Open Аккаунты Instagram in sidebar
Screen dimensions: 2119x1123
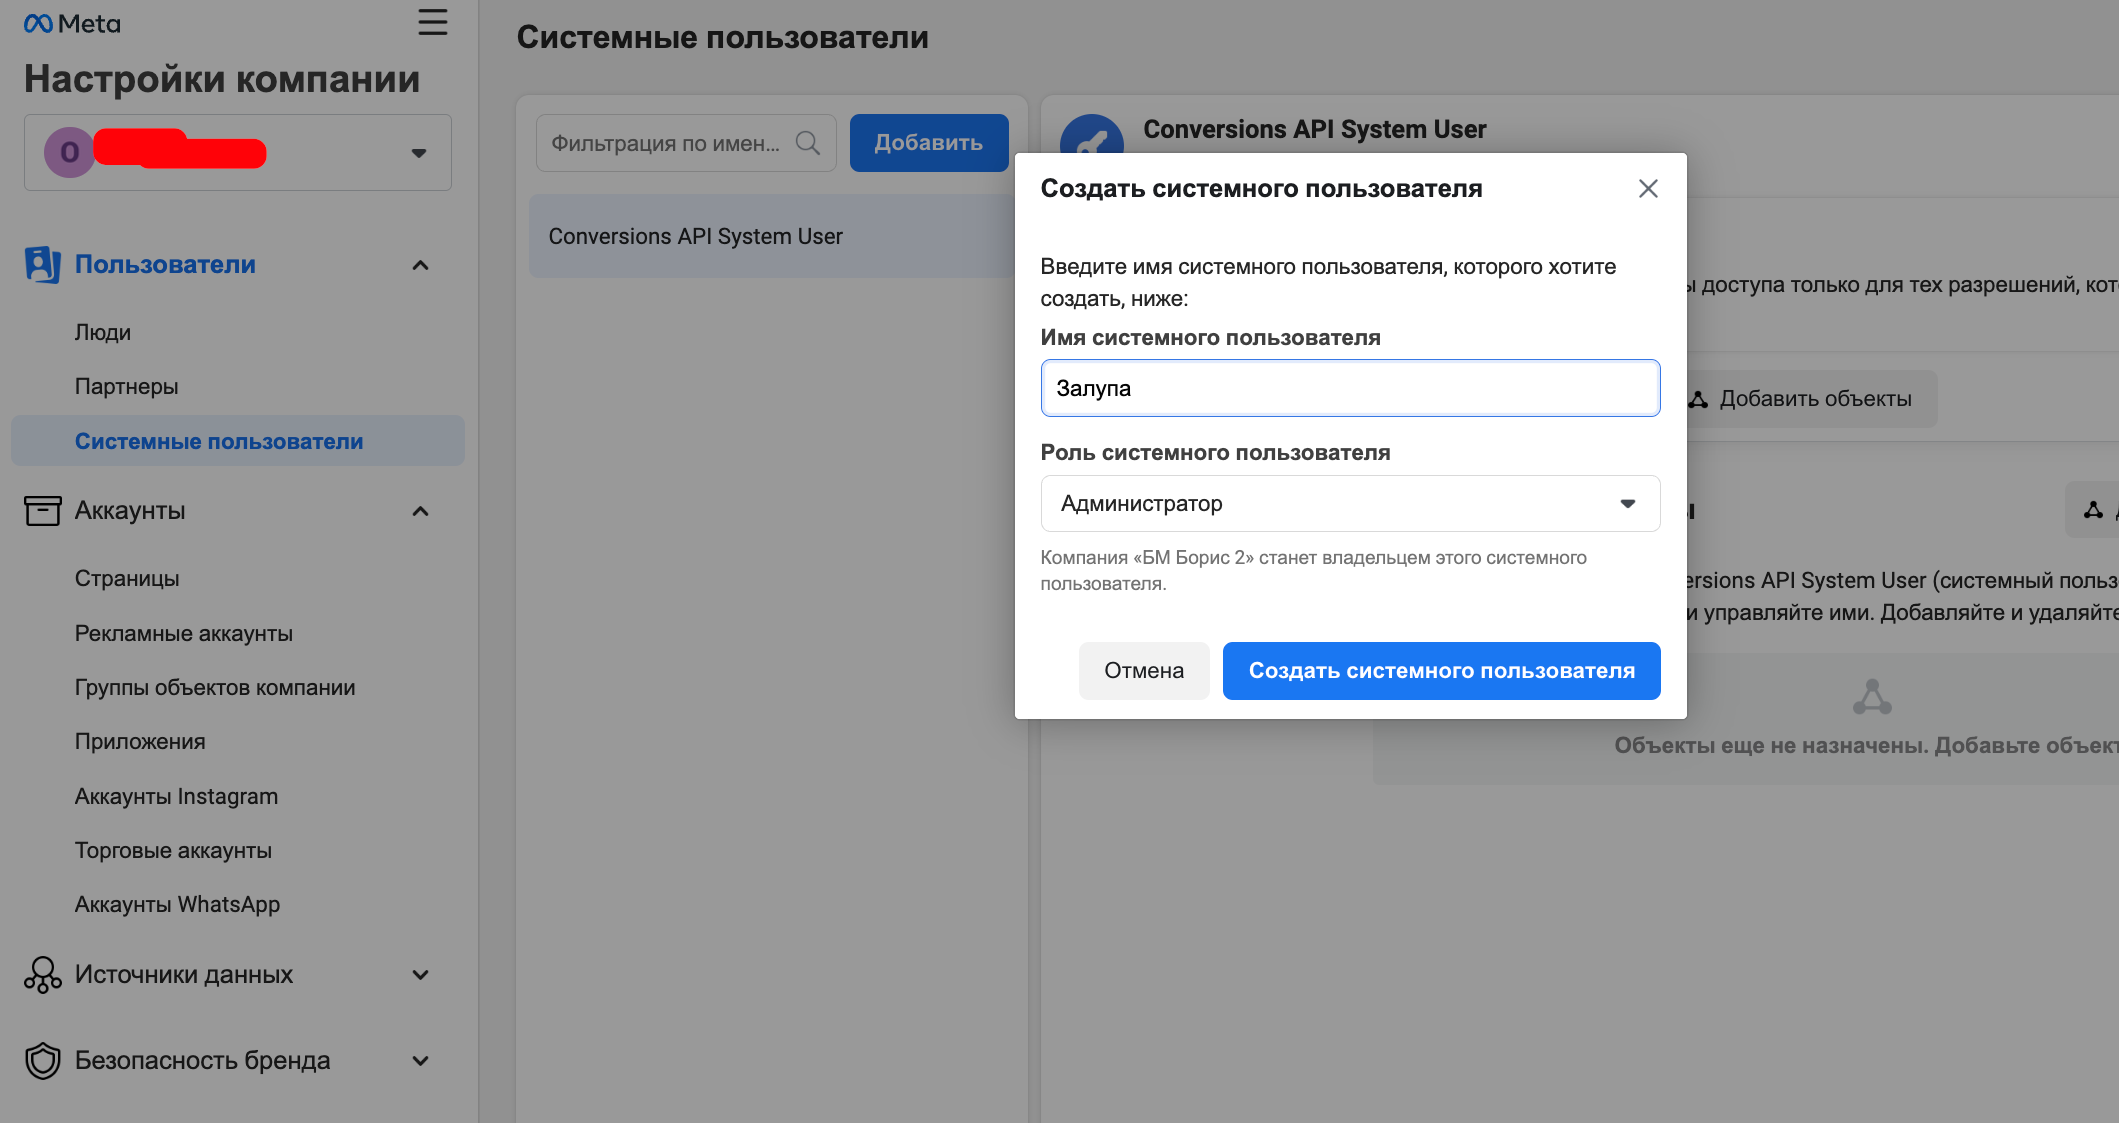pyautogui.click(x=176, y=796)
